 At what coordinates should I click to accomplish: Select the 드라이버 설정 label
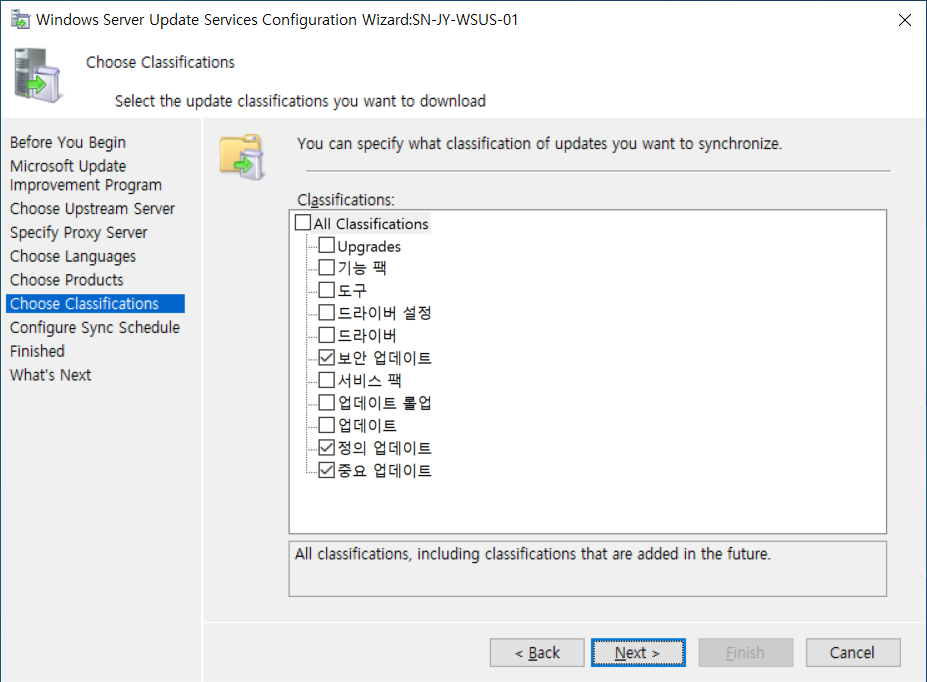point(384,313)
